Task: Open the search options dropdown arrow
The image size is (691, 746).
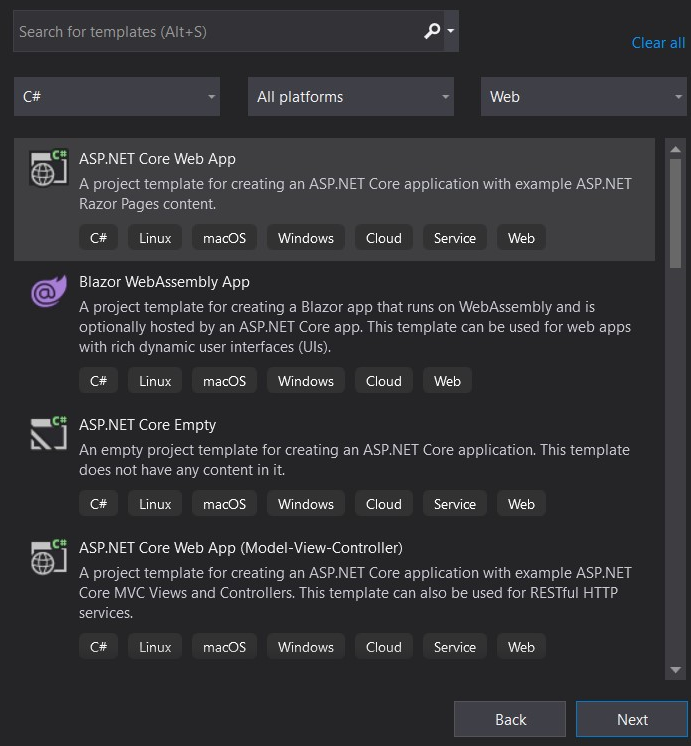Action: (x=451, y=31)
